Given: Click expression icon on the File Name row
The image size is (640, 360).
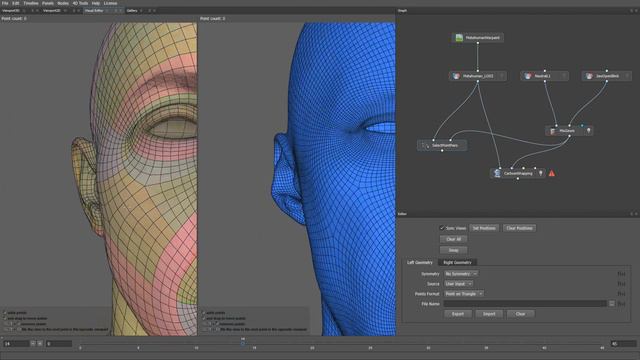Looking at the screenshot, I should coord(621,304).
